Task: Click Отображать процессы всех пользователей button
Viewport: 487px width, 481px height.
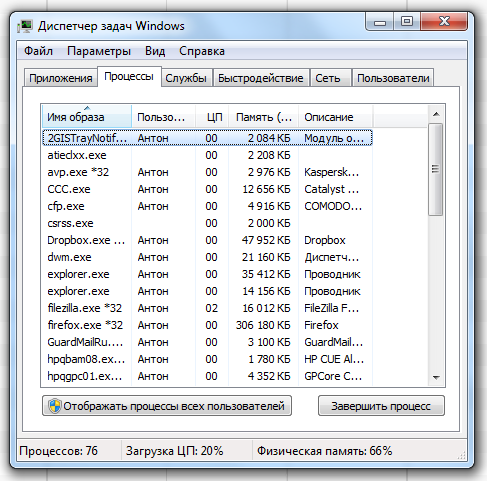Action: (167, 406)
